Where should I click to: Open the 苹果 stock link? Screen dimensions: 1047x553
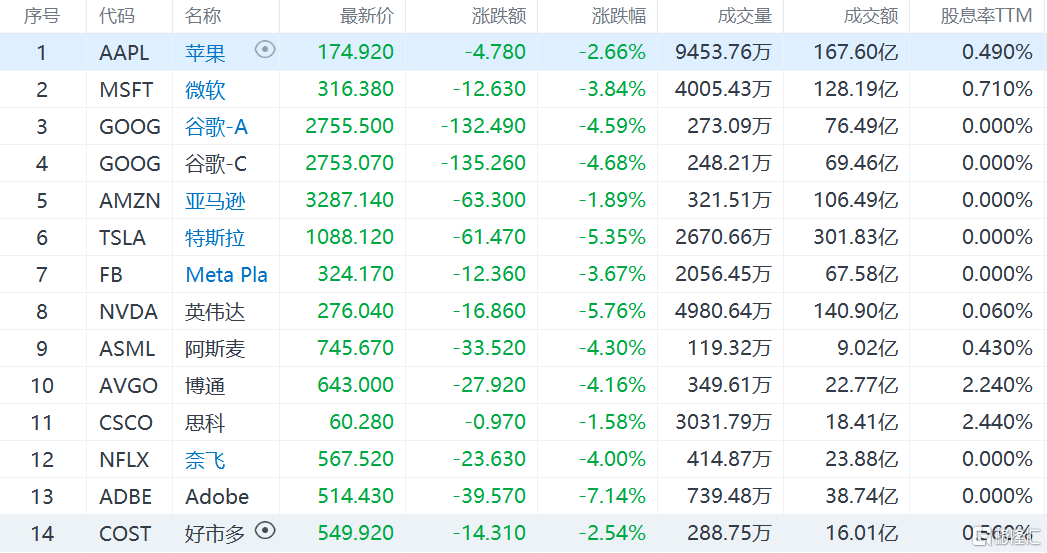[205, 52]
